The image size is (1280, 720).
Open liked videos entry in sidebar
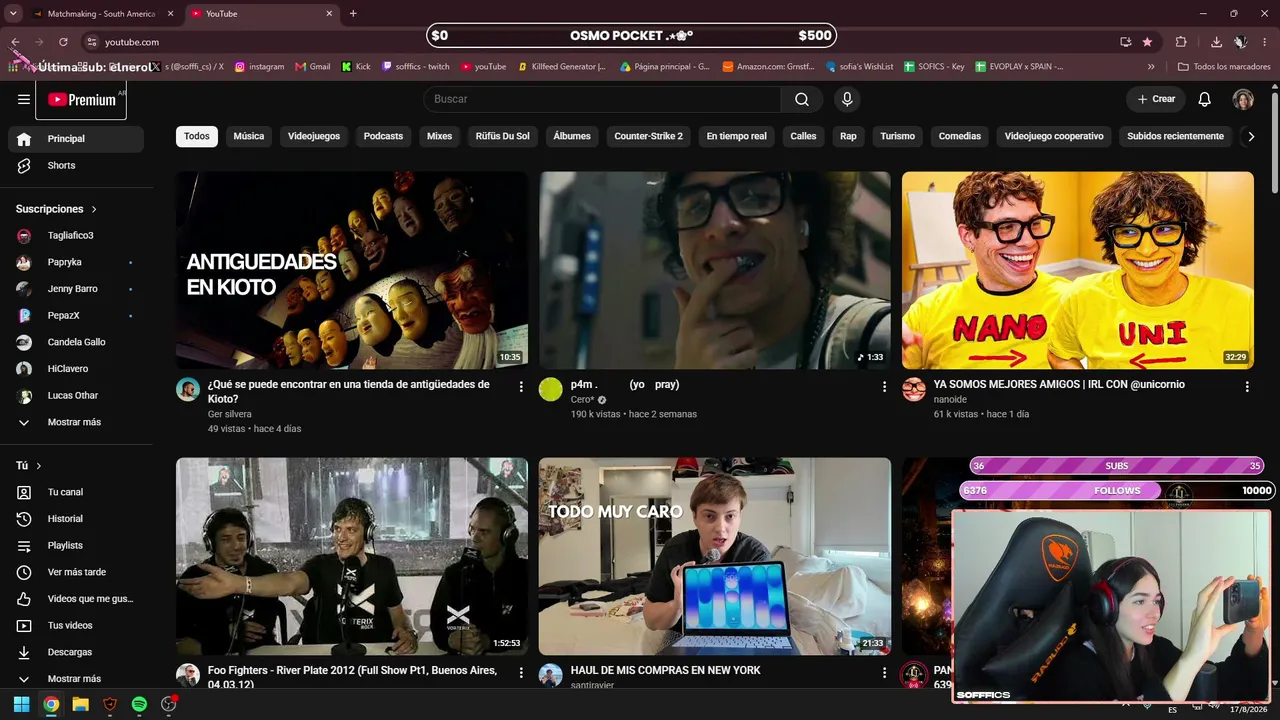tap(76, 599)
